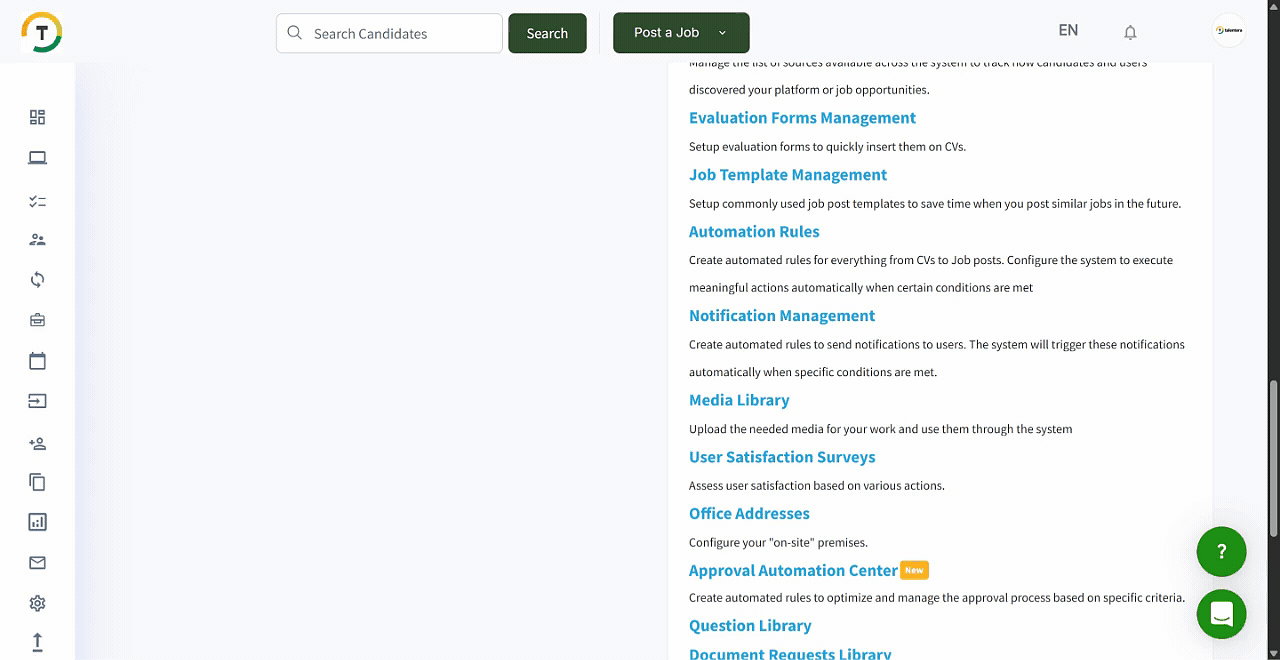Open the dashboard grid icon
The height and width of the screenshot is (660, 1280).
[x=37, y=117]
